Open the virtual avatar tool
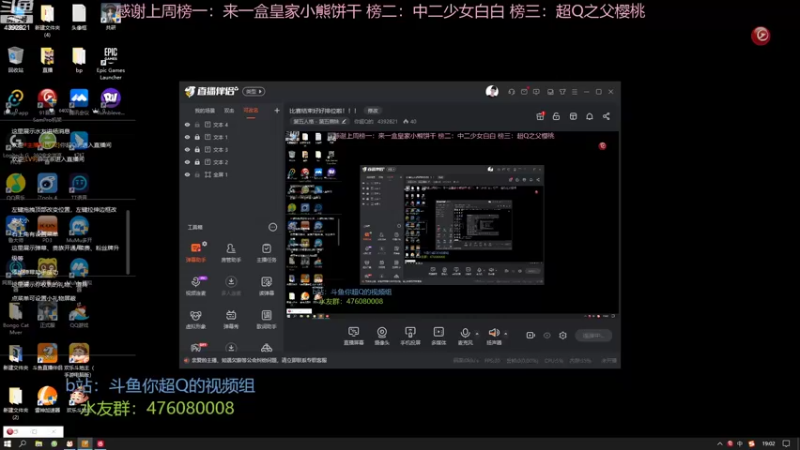 196,319
